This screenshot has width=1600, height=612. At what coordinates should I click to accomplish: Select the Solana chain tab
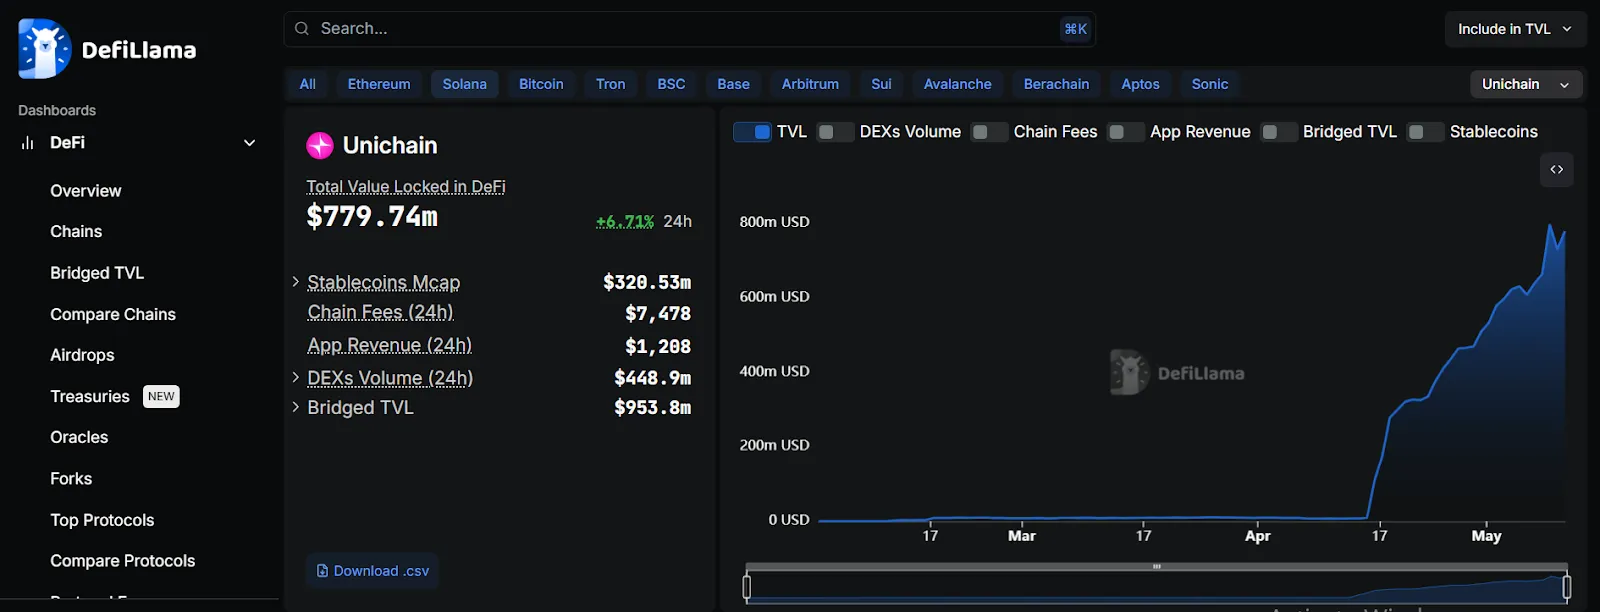(465, 84)
